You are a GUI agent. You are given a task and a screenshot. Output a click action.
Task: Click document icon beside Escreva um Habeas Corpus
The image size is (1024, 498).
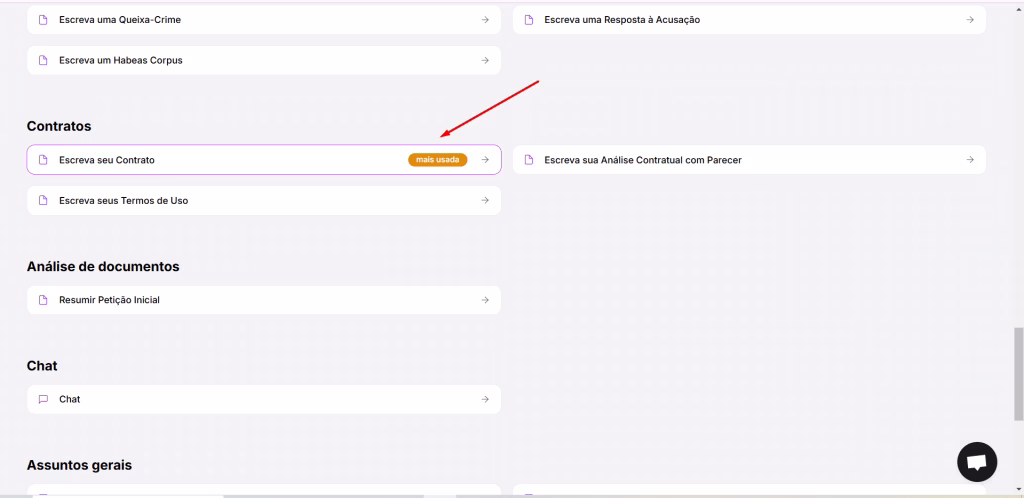click(x=43, y=60)
